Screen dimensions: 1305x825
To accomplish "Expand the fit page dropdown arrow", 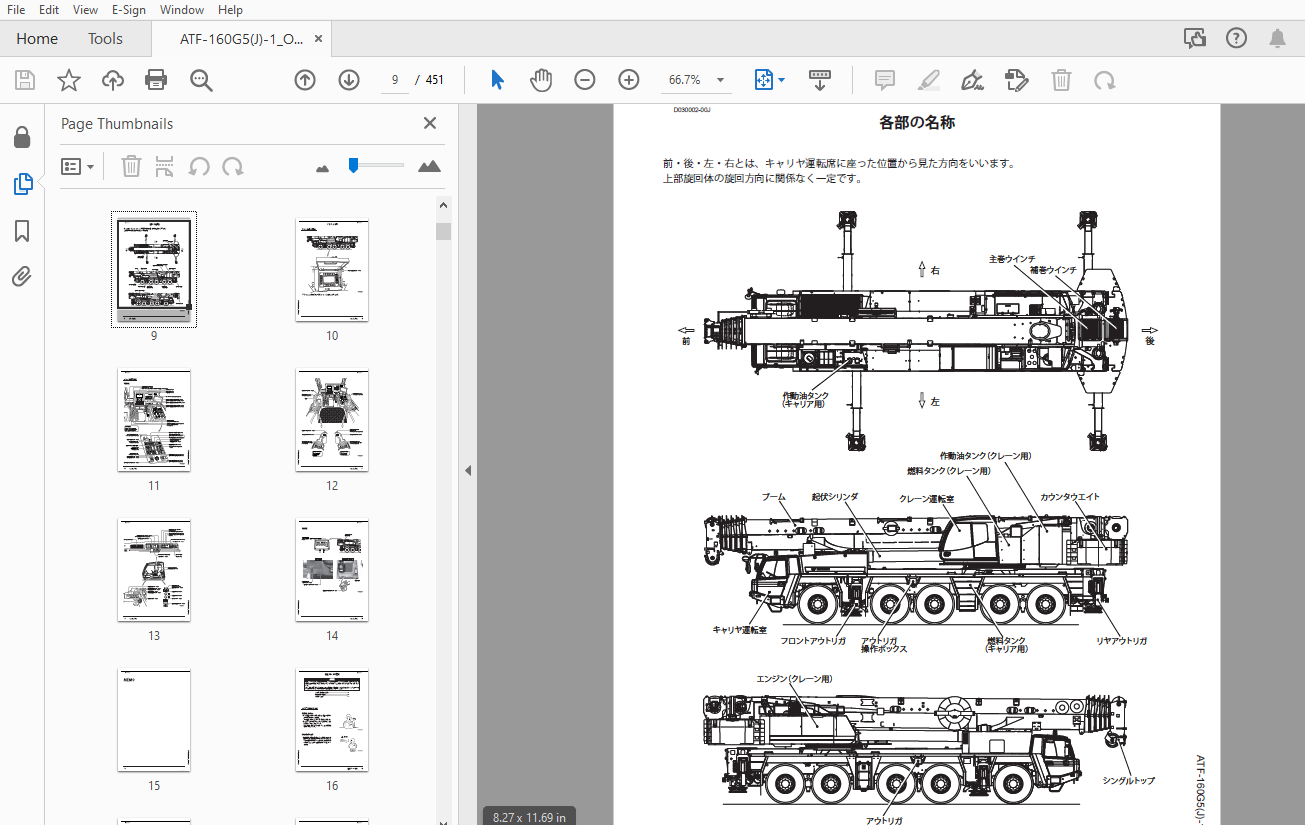I will click(x=782, y=80).
